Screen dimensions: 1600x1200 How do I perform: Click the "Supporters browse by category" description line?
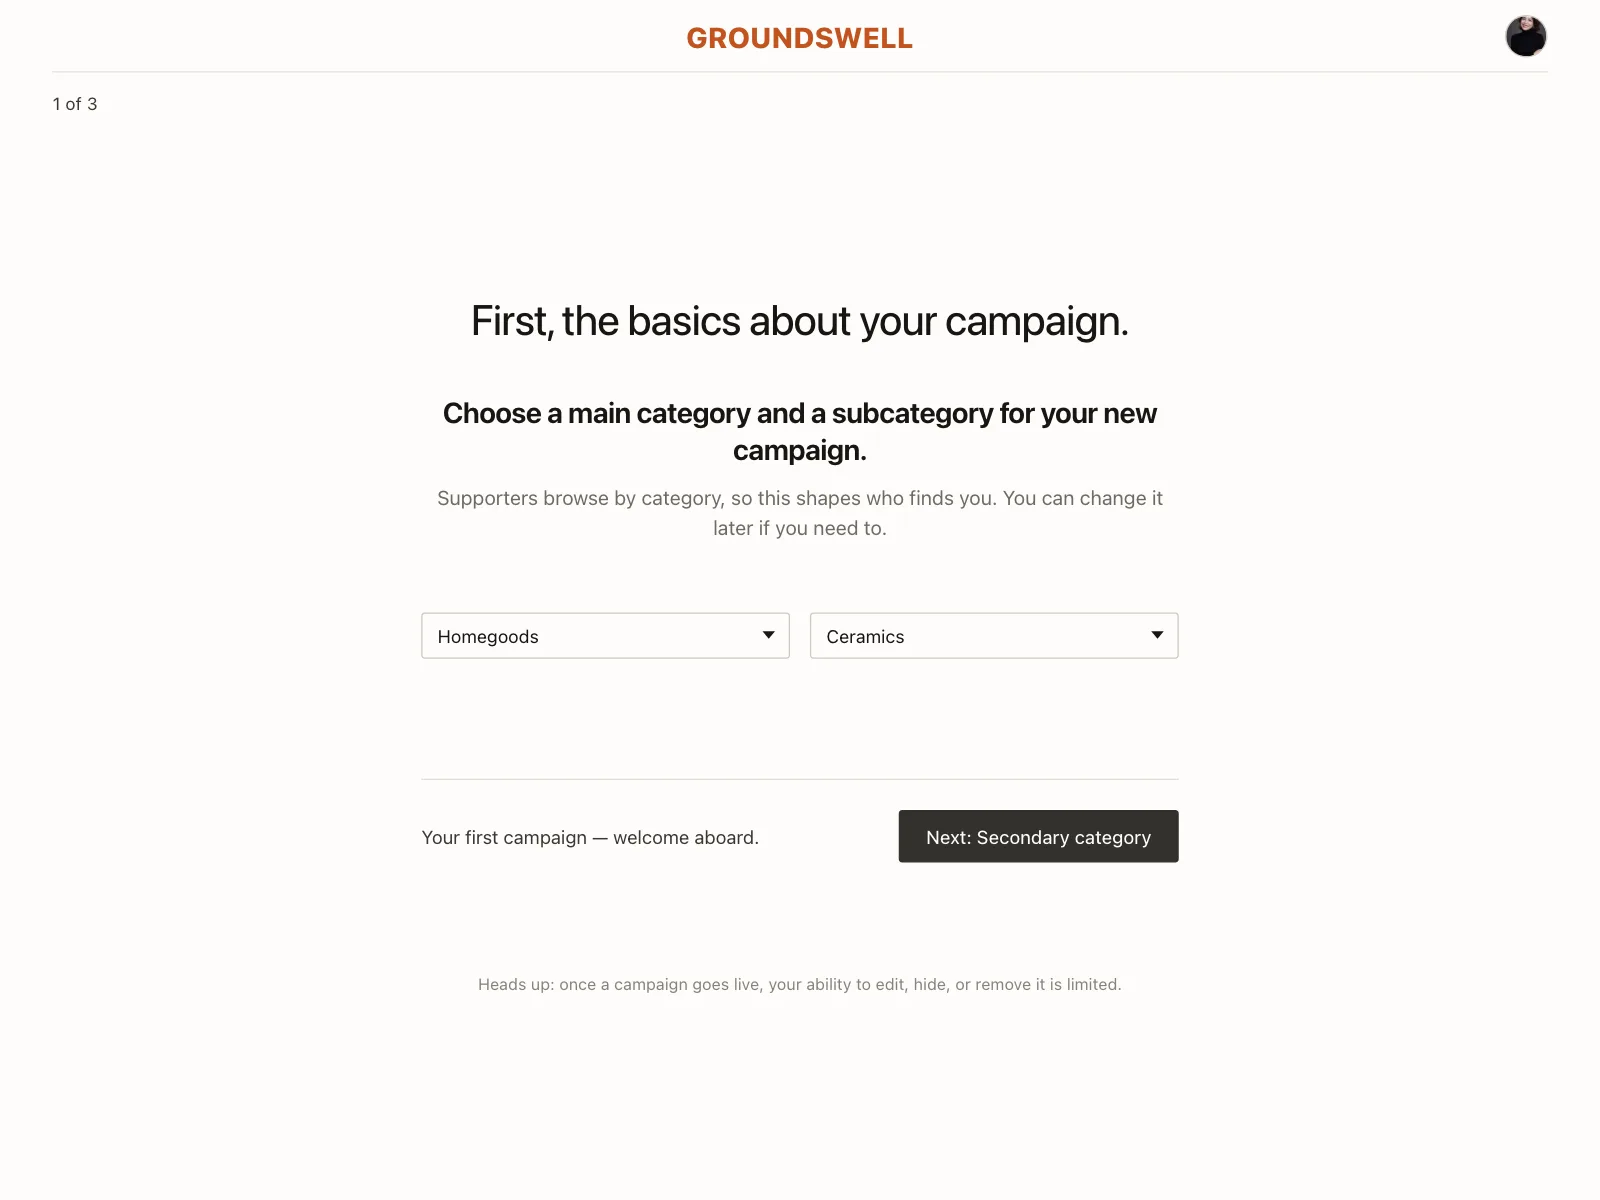(799, 498)
